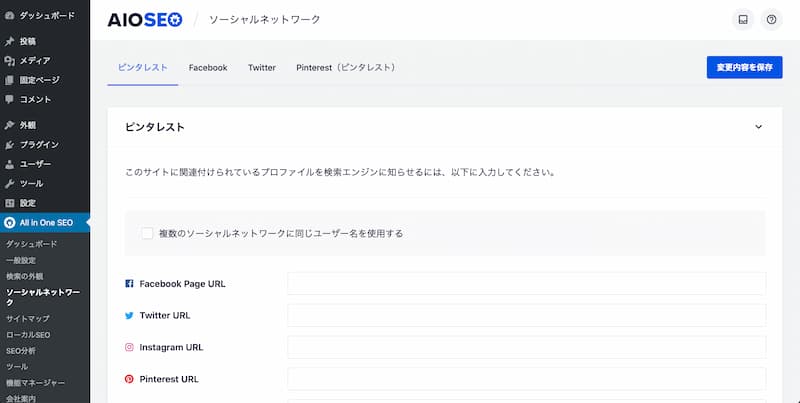Click the プラグイン plug icon

point(9,145)
